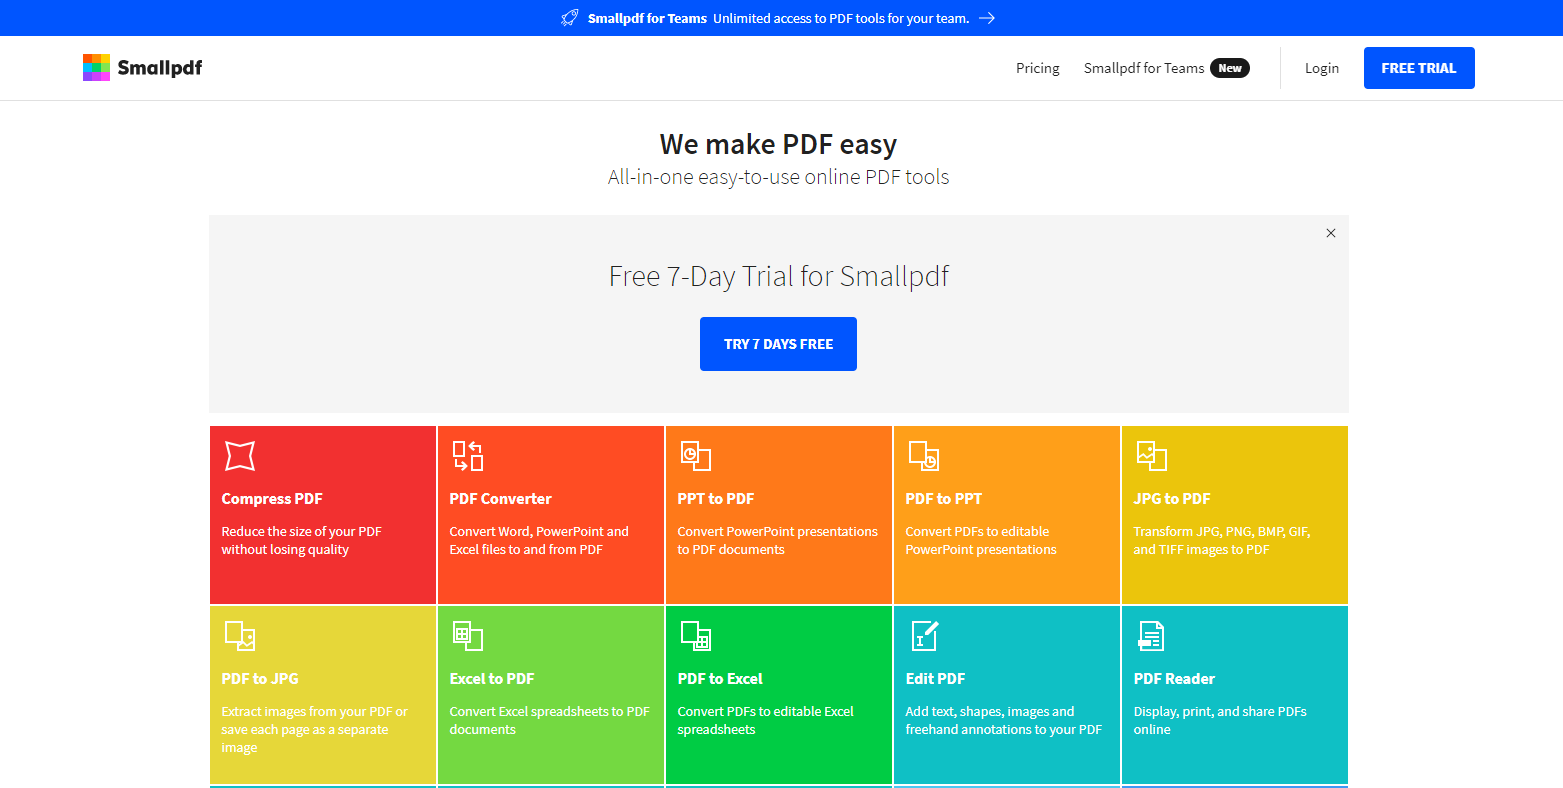Click 'Add text, shapes, images' description

[1003, 721]
